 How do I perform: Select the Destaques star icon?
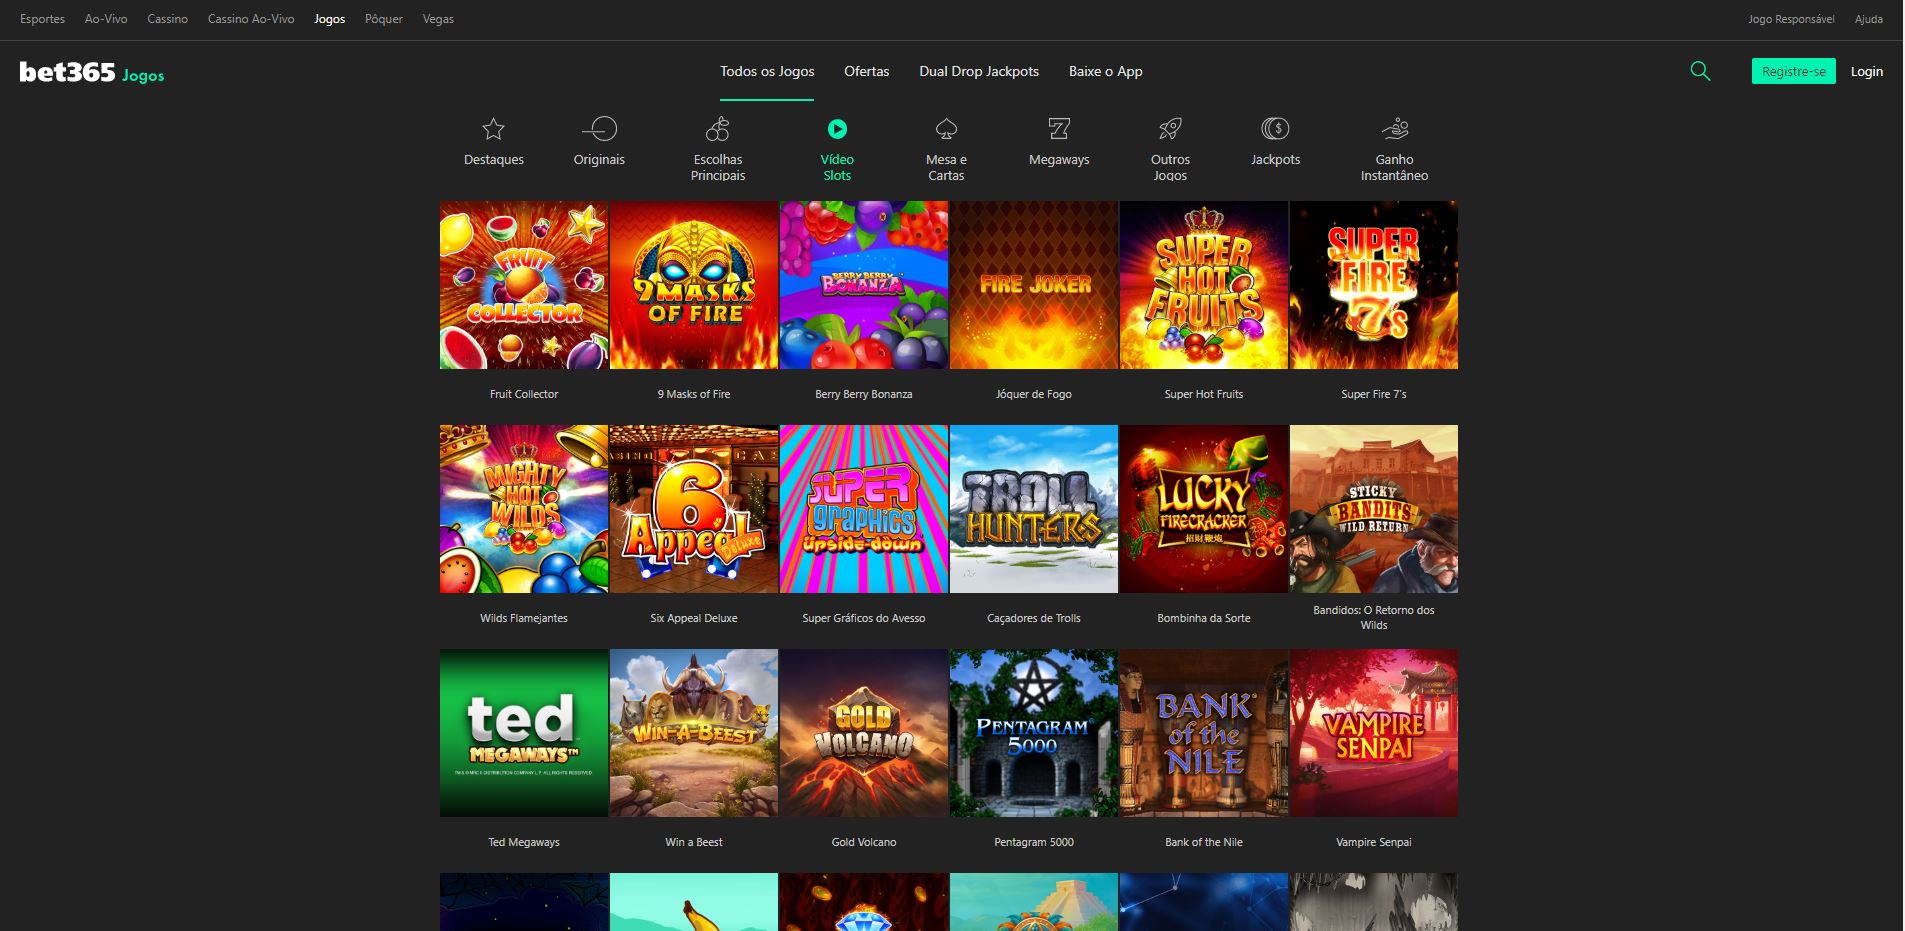[494, 129]
